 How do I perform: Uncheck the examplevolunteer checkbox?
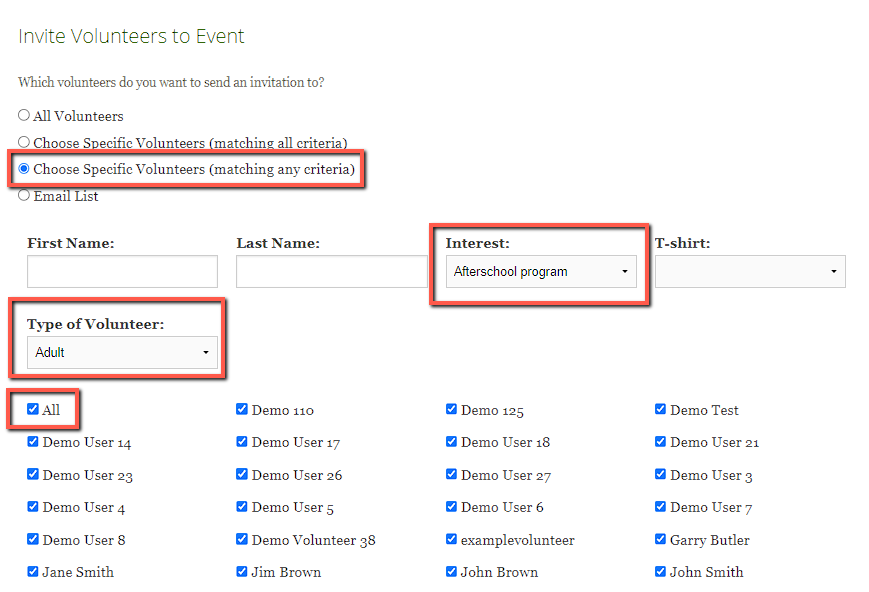452,539
